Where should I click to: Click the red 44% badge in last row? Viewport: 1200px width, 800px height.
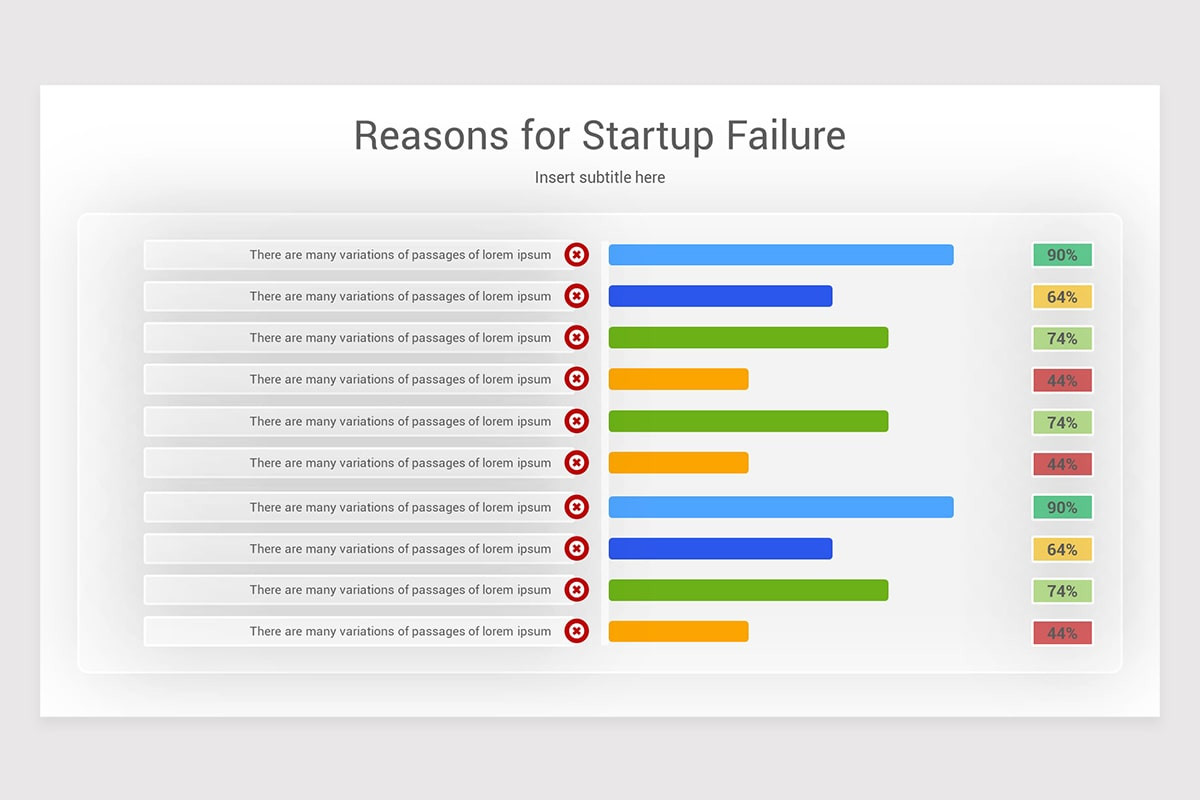(x=1062, y=633)
